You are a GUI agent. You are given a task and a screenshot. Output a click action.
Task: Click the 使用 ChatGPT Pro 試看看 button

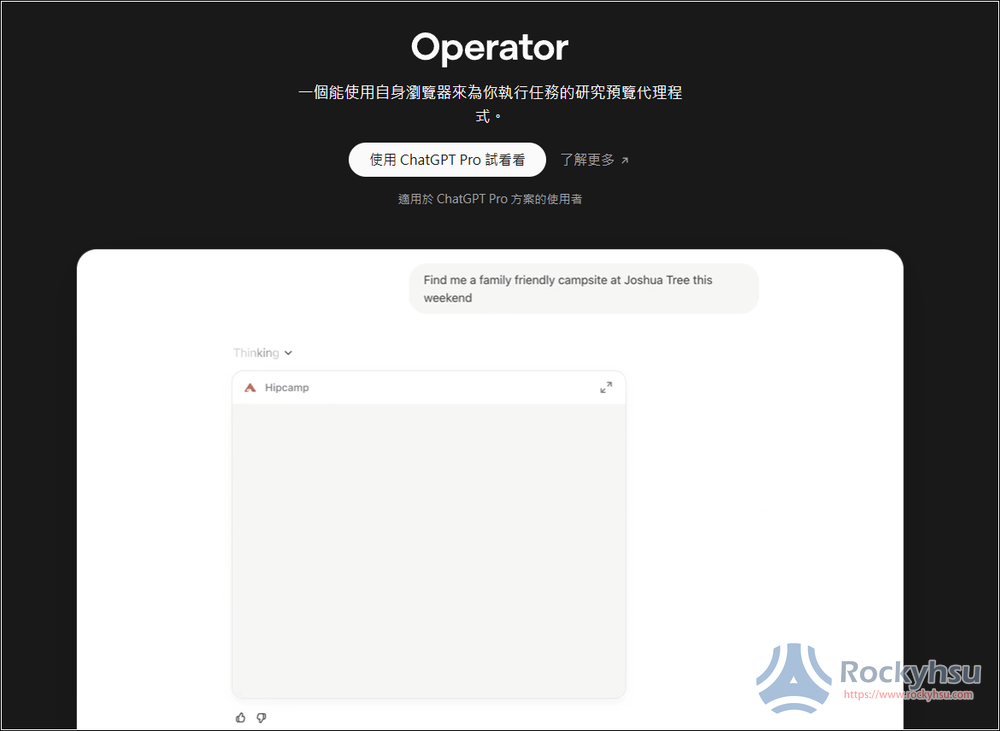447,159
